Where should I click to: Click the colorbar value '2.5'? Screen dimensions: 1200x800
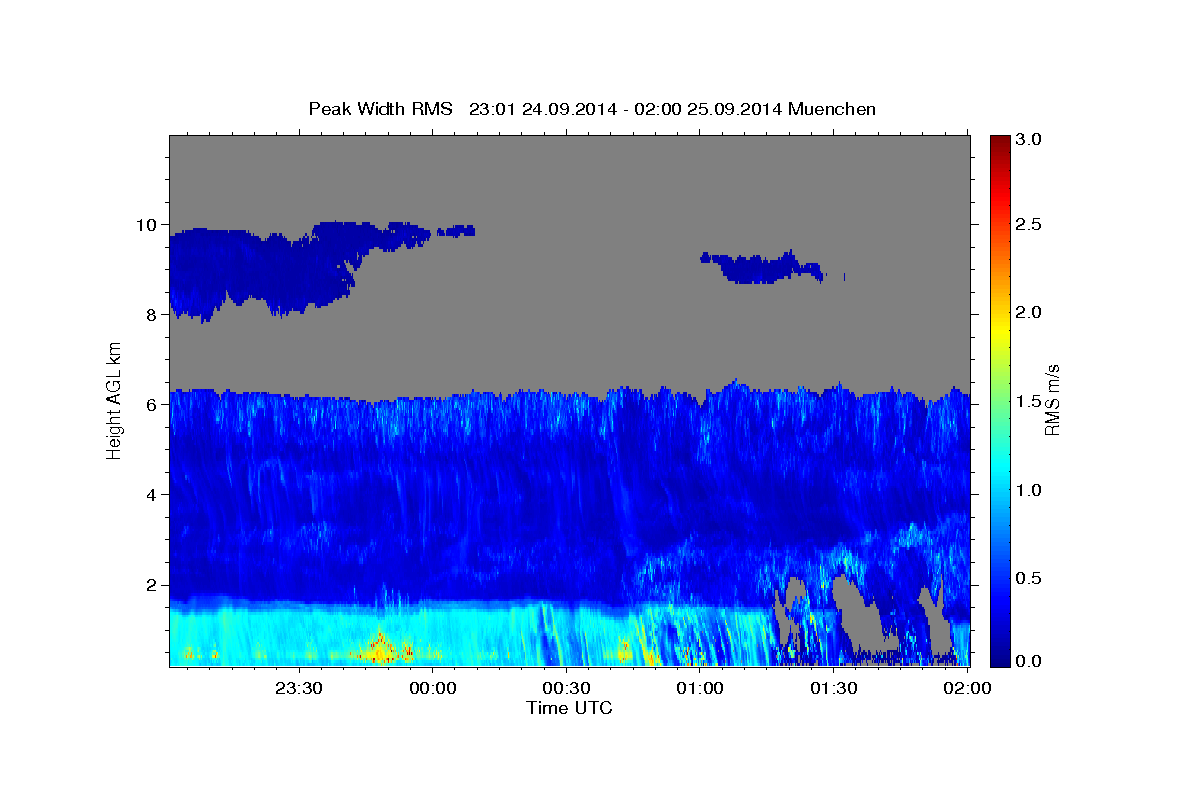[x=1030, y=225]
